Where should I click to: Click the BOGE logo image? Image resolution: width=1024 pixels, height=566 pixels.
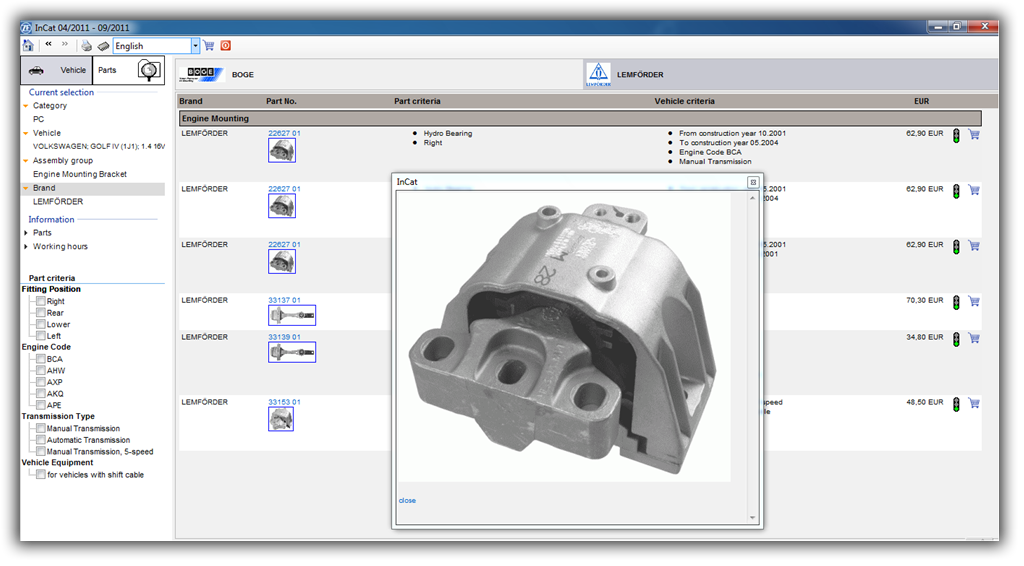(201, 74)
